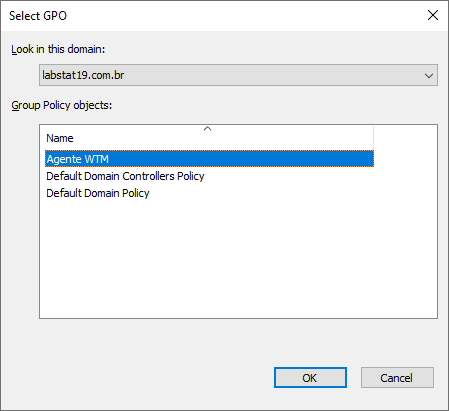
Task: Click the 'Group Policy objects' label
Action: pyautogui.click(x=62, y=105)
